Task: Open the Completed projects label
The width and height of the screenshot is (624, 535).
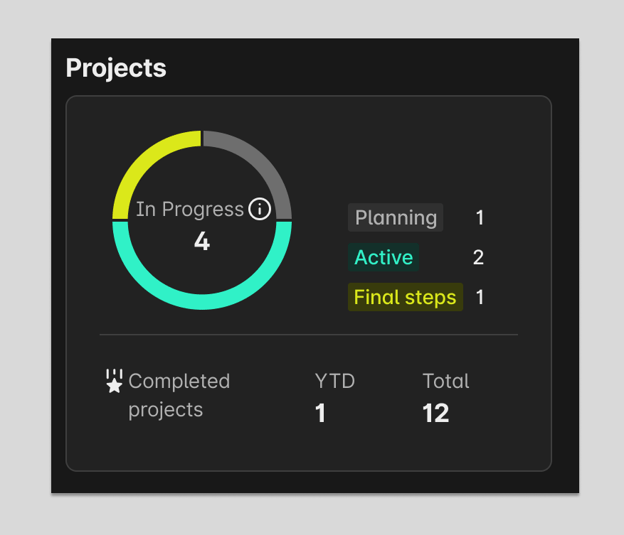Action: [x=179, y=395]
